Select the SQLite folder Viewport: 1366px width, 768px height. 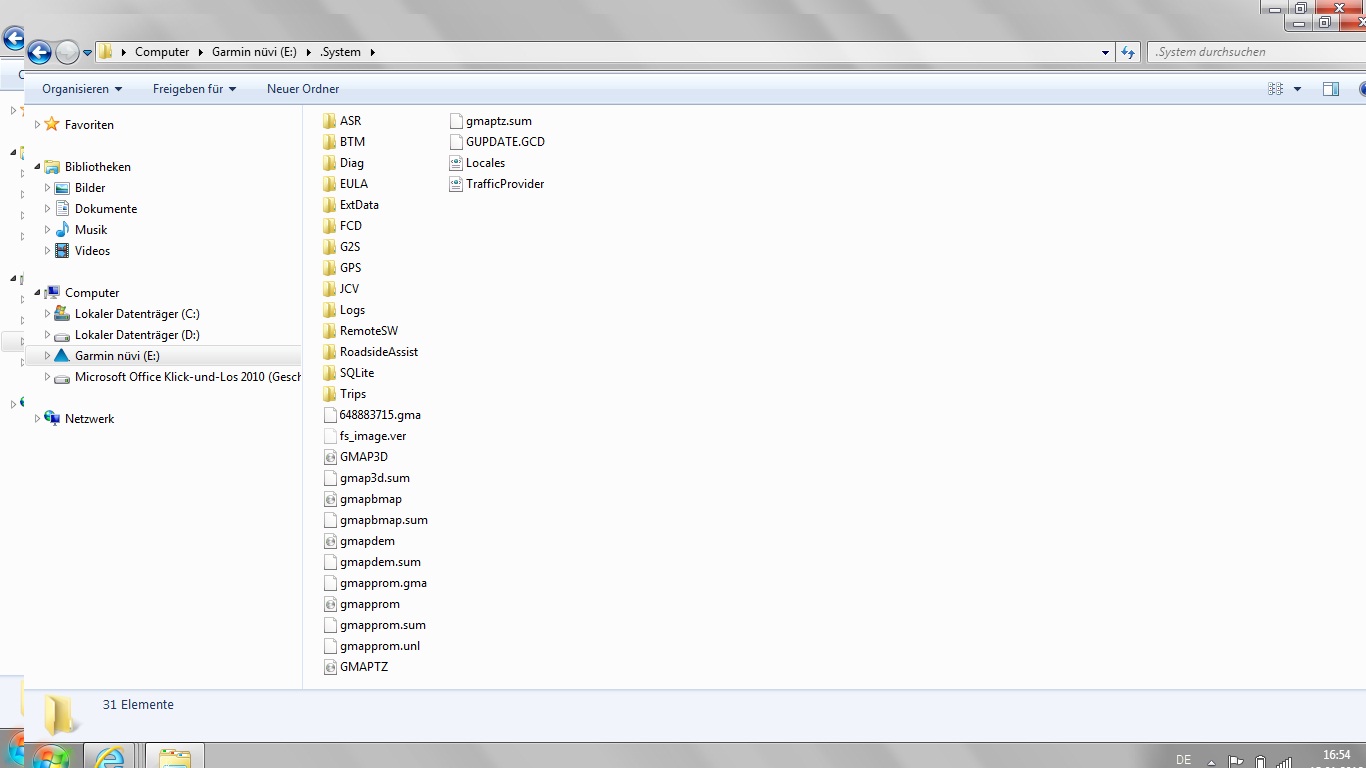click(x=349, y=373)
